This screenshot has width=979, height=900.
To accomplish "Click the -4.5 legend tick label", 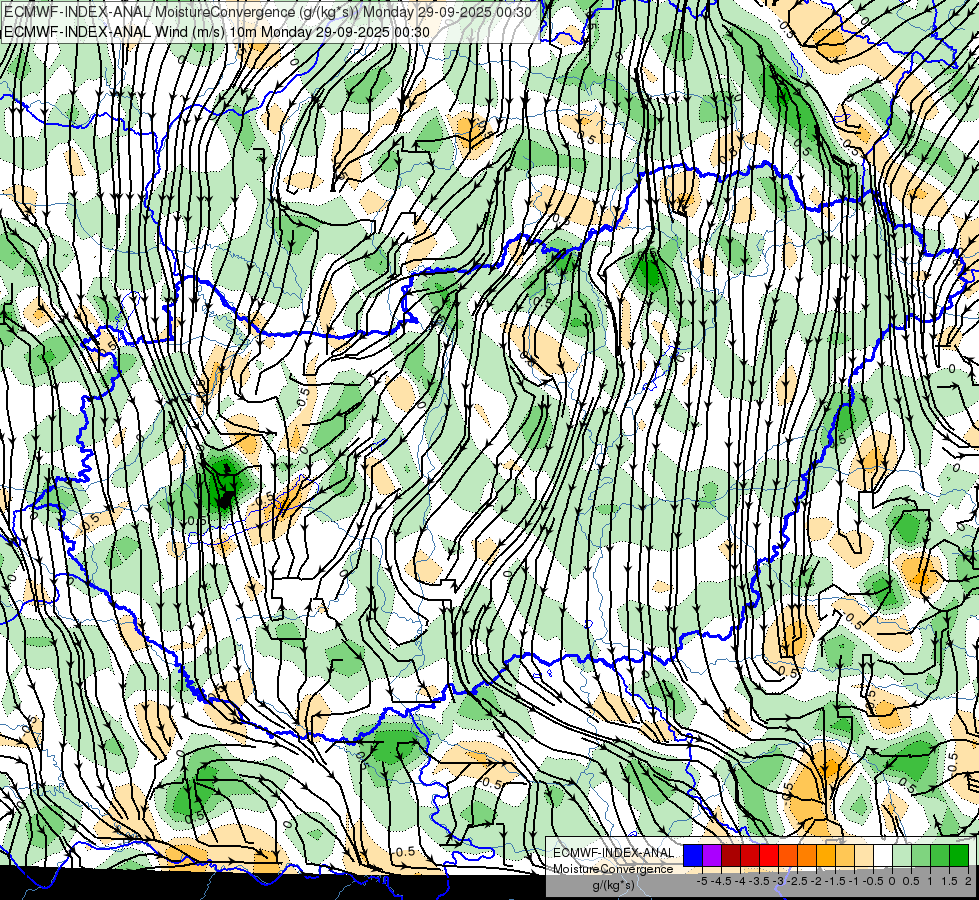I will click(721, 881).
